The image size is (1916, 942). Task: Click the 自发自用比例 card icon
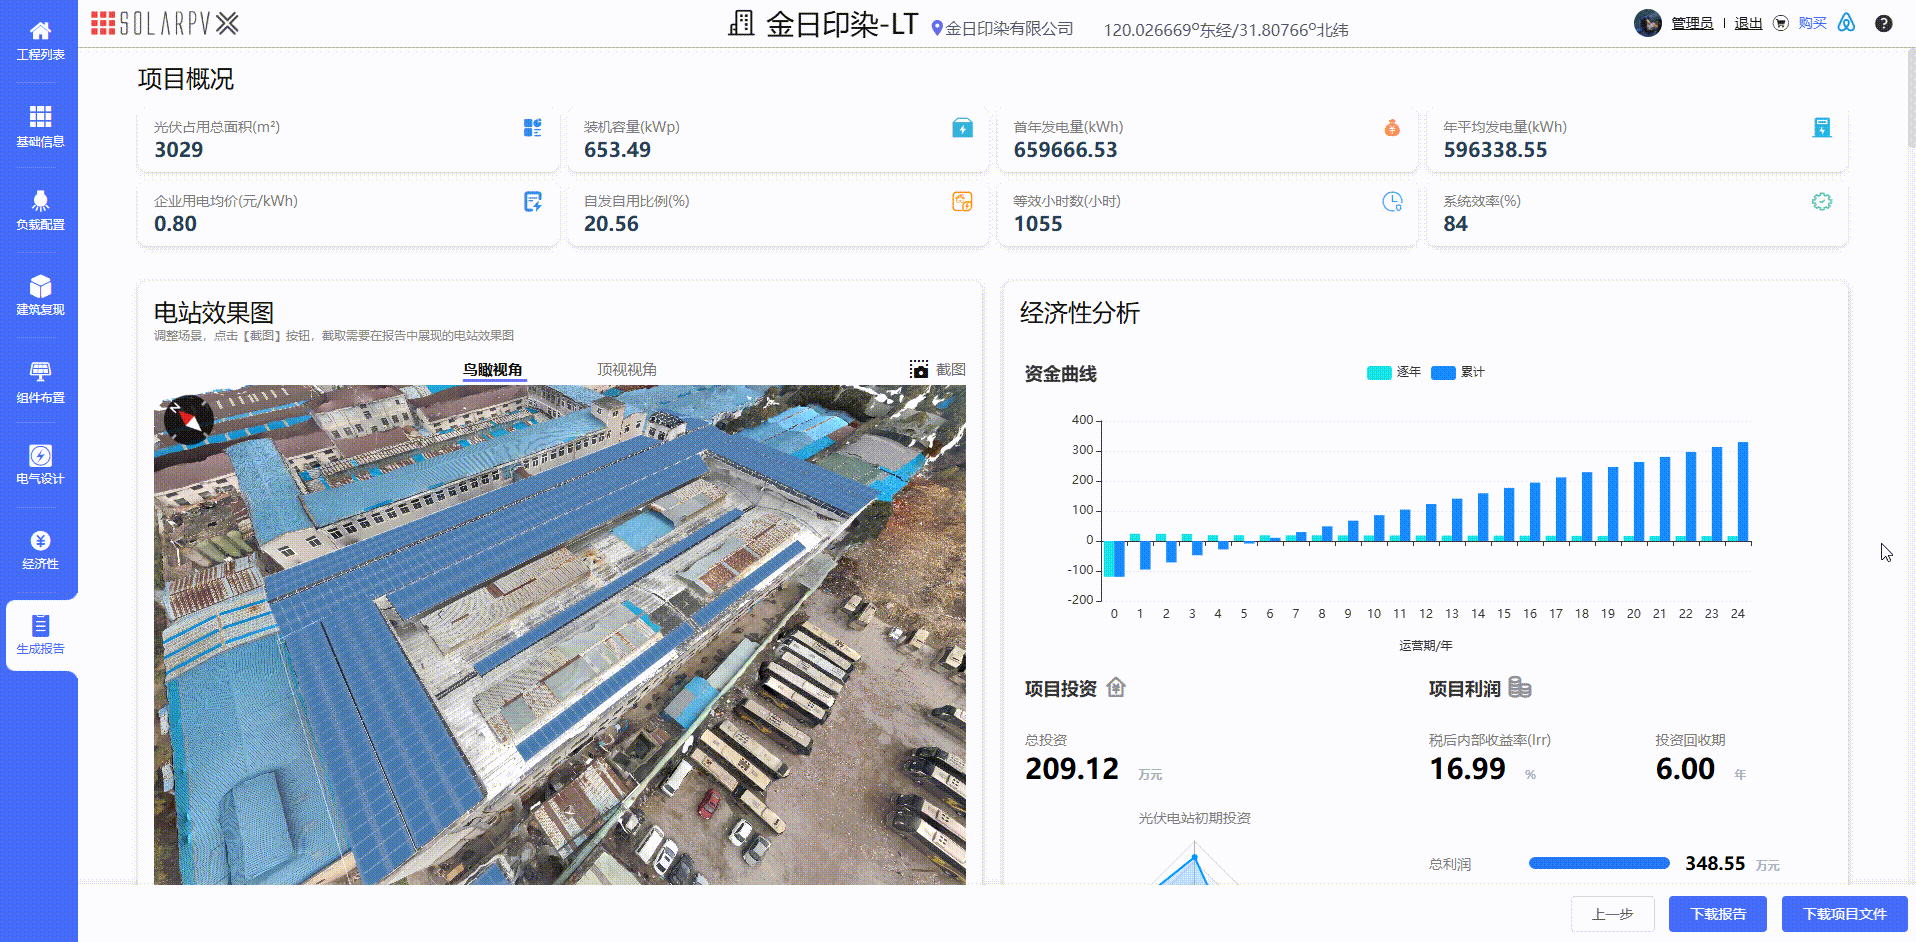[962, 202]
